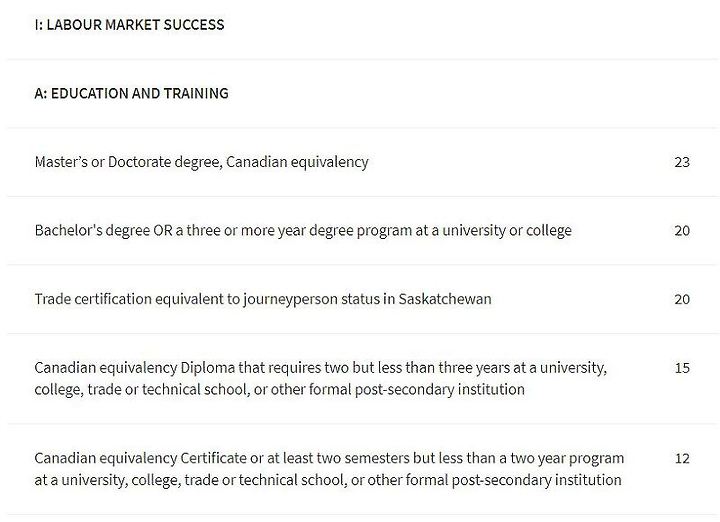Click the Trade certification row description
Screen dimensions: 720x522
coord(263,299)
